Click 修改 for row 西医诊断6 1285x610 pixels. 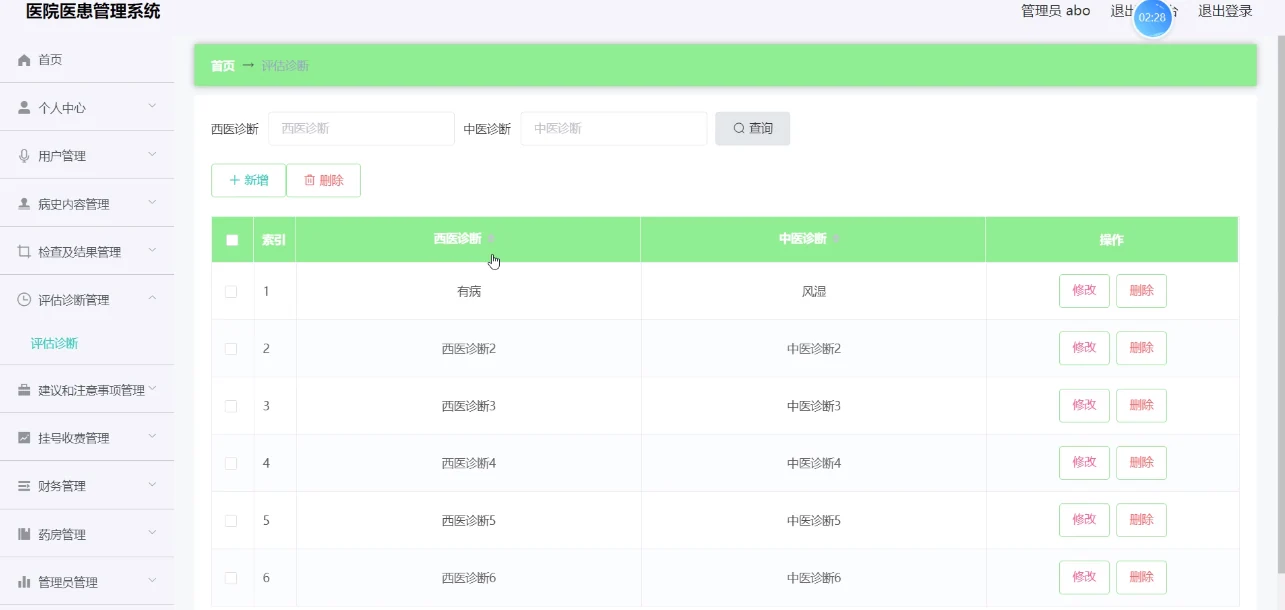coord(1084,578)
